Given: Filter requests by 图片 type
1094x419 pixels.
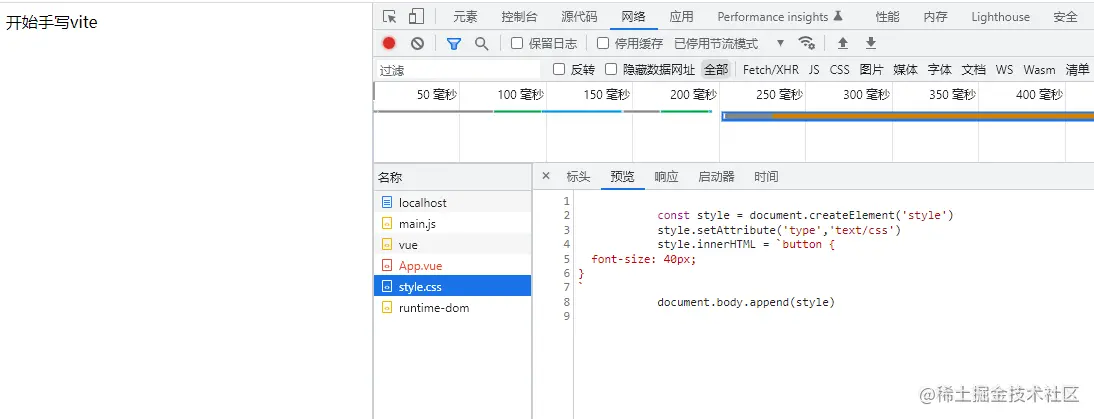Looking at the screenshot, I should [x=871, y=69].
